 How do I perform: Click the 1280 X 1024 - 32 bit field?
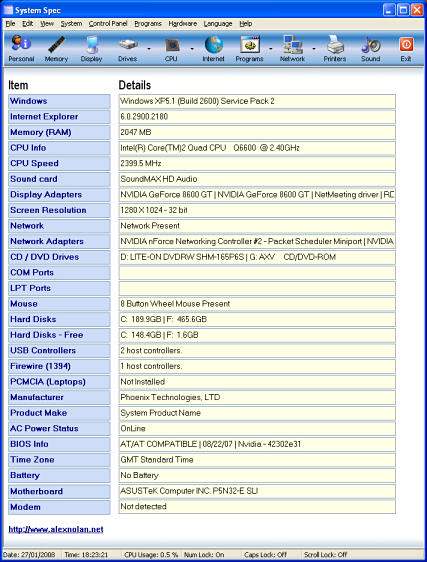(x=257, y=210)
